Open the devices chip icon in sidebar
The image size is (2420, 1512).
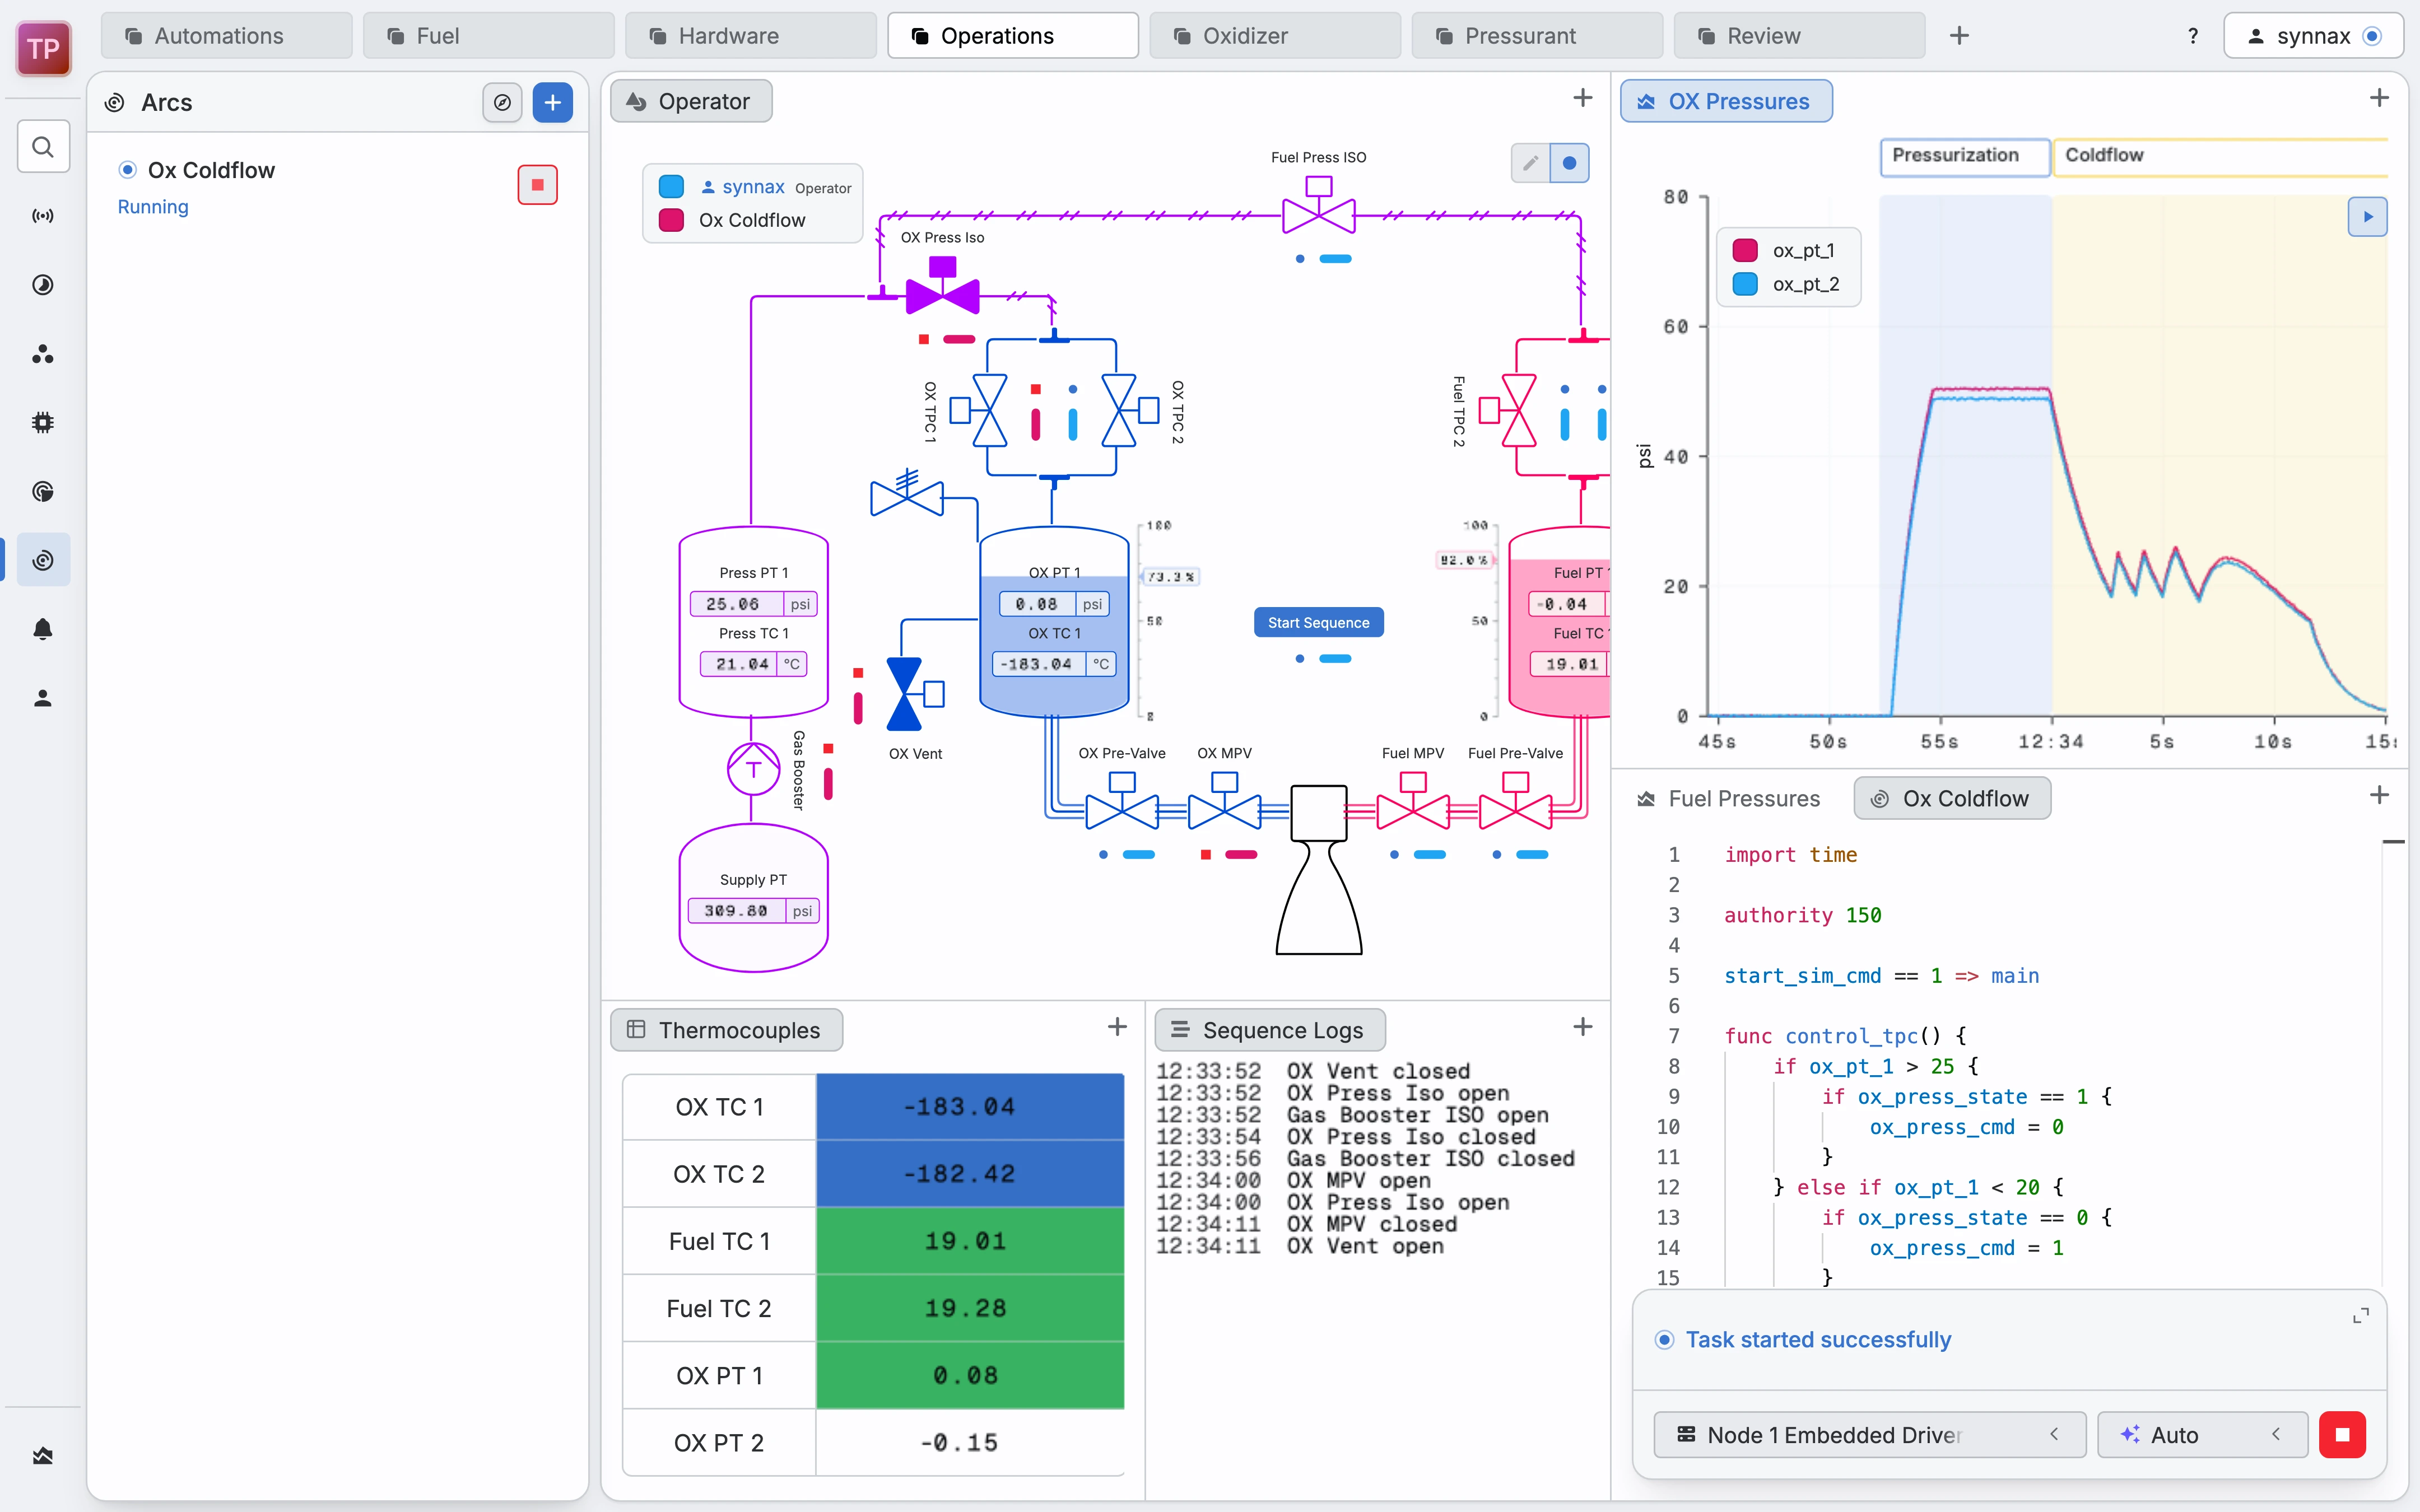point(43,423)
